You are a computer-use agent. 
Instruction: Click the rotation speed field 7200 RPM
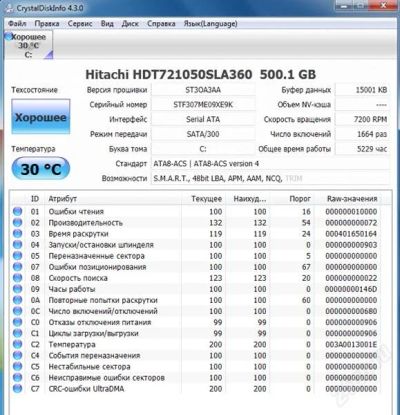coord(362,119)
